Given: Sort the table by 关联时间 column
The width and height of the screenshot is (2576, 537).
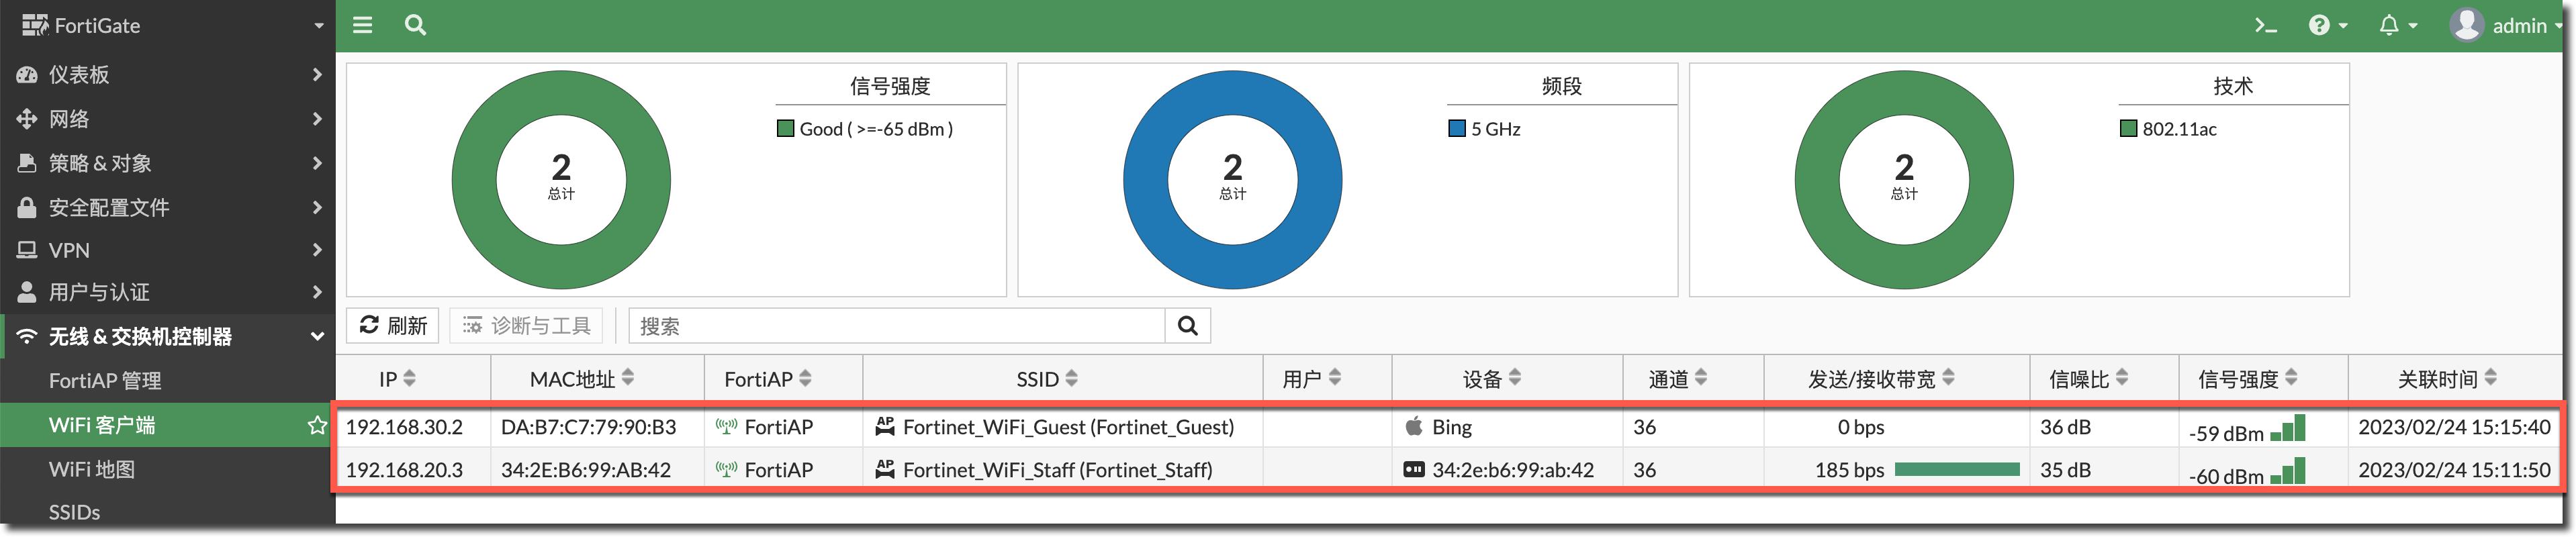Looking at the screenshot, I should tap(2447, 379).
